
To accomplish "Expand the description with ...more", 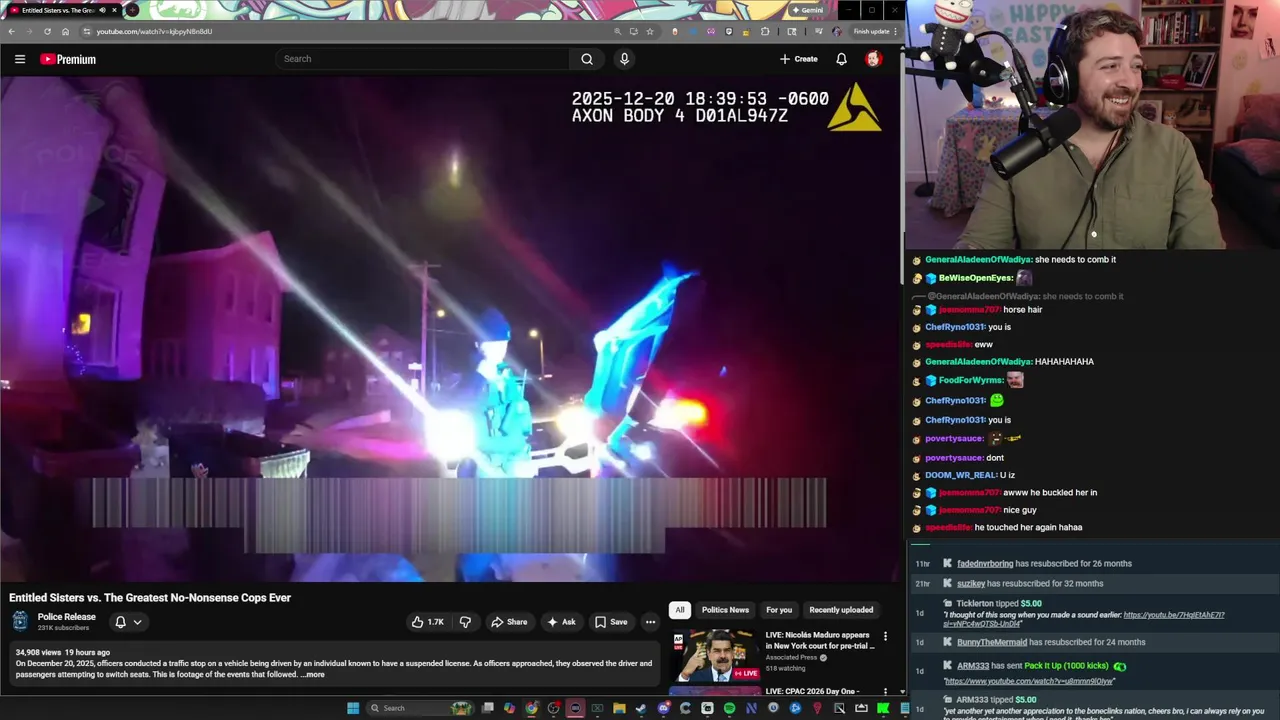I will point(313,674).
